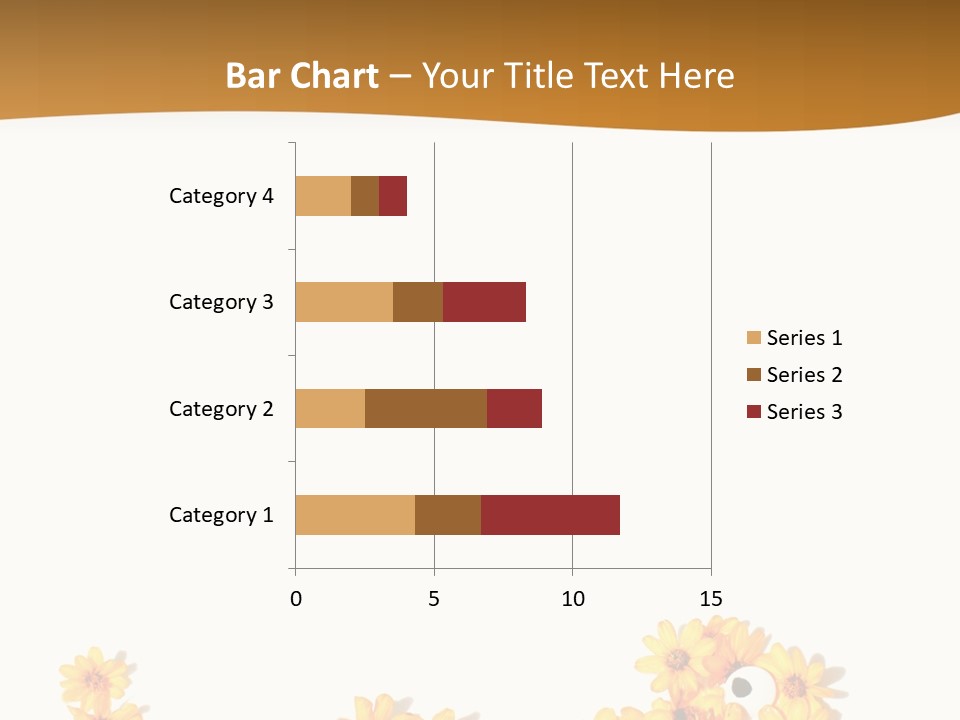The height and width of the screenshot is (720, 960).
Task: Click Category 2 Series 3 bar segment
Action: click(x=514, y=409)
